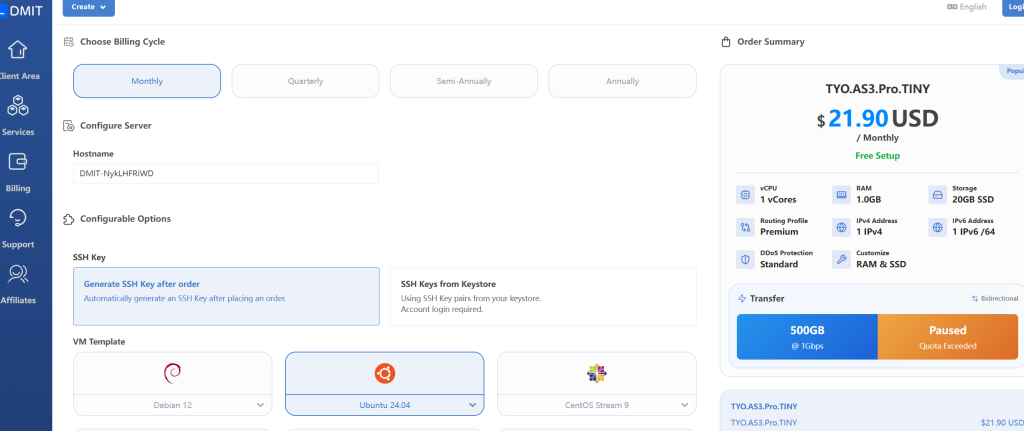Click the 500GB transfer bar segment
Image resolution: width=1024 pixels, height=431 pixels.
point(806,336)
